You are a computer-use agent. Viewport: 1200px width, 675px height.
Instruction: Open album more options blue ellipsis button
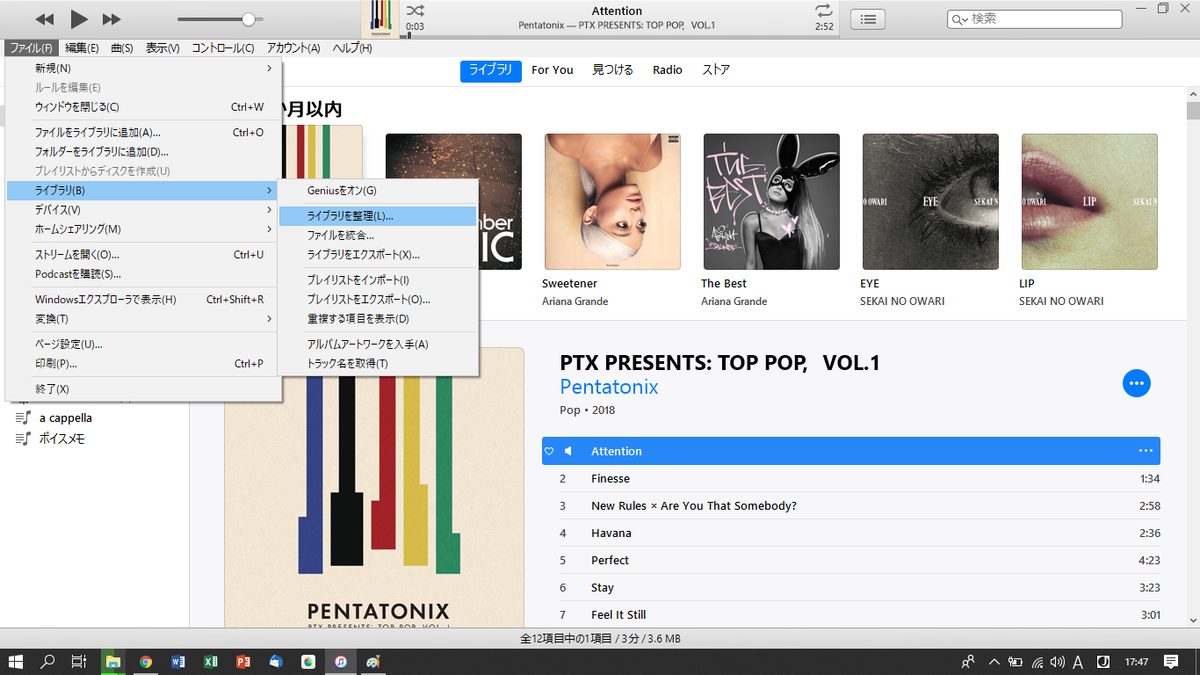[x=1137, y=383]
